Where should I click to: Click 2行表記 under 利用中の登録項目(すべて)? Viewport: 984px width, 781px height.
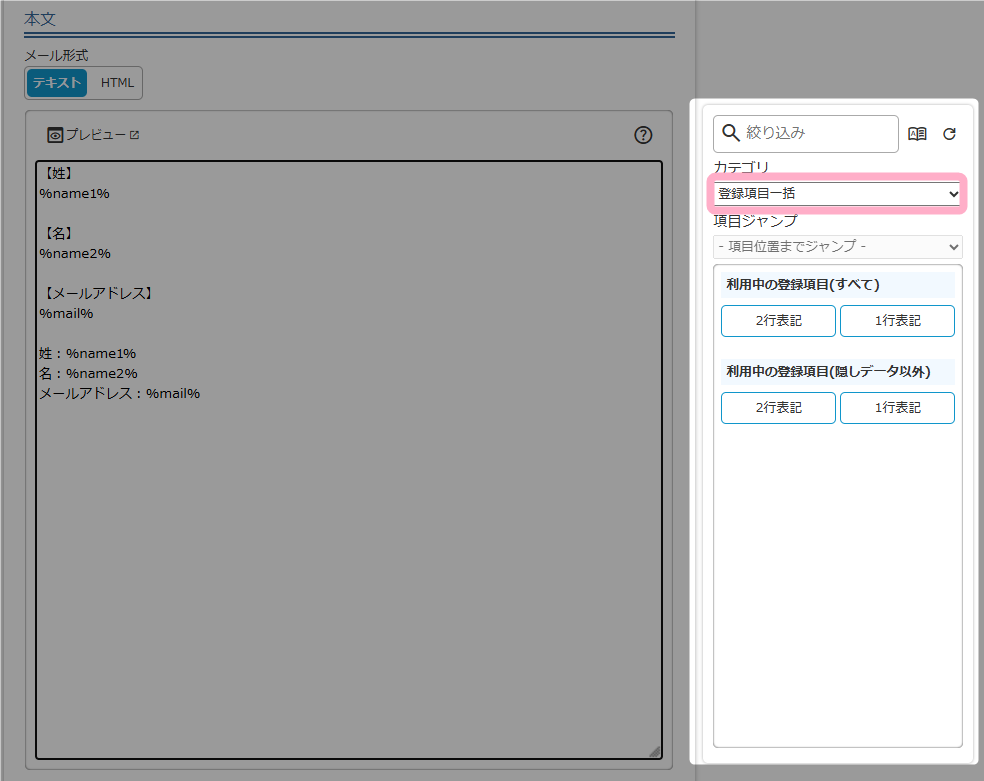[778, 321]
